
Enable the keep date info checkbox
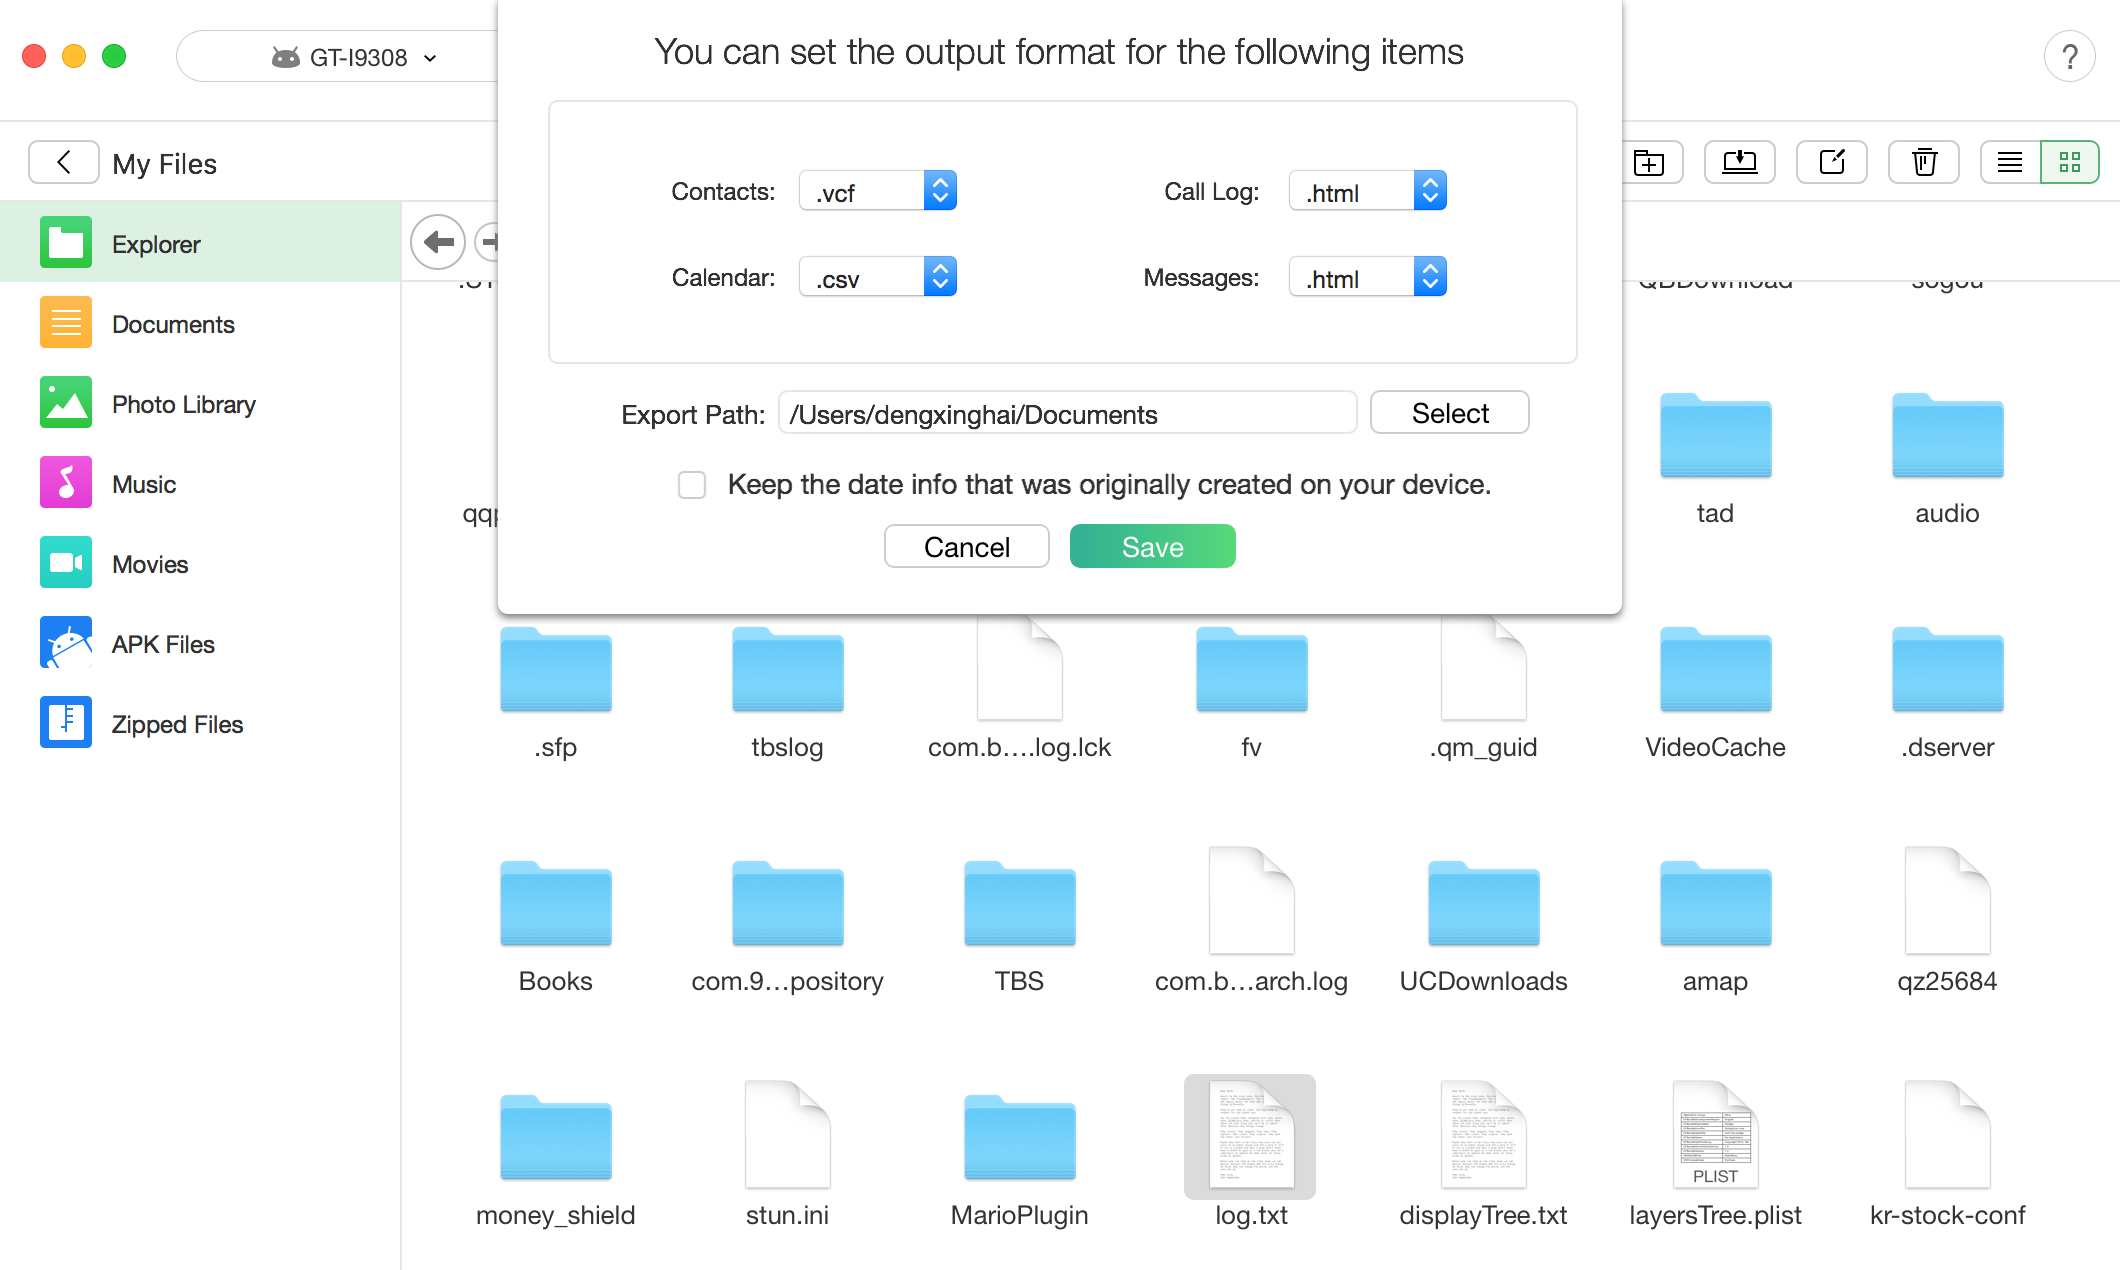coord(692,485)
